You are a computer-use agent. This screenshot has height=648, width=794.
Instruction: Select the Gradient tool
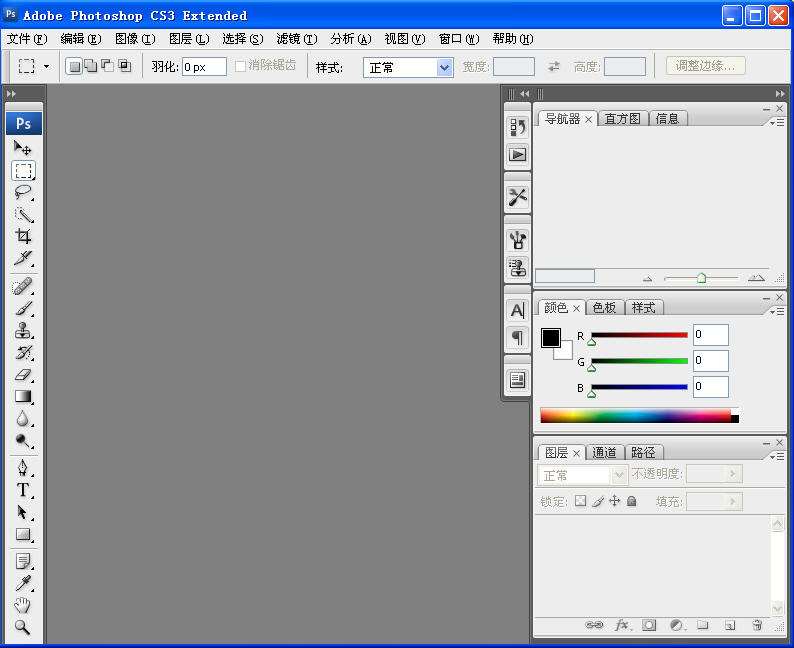tap(23, 396)
